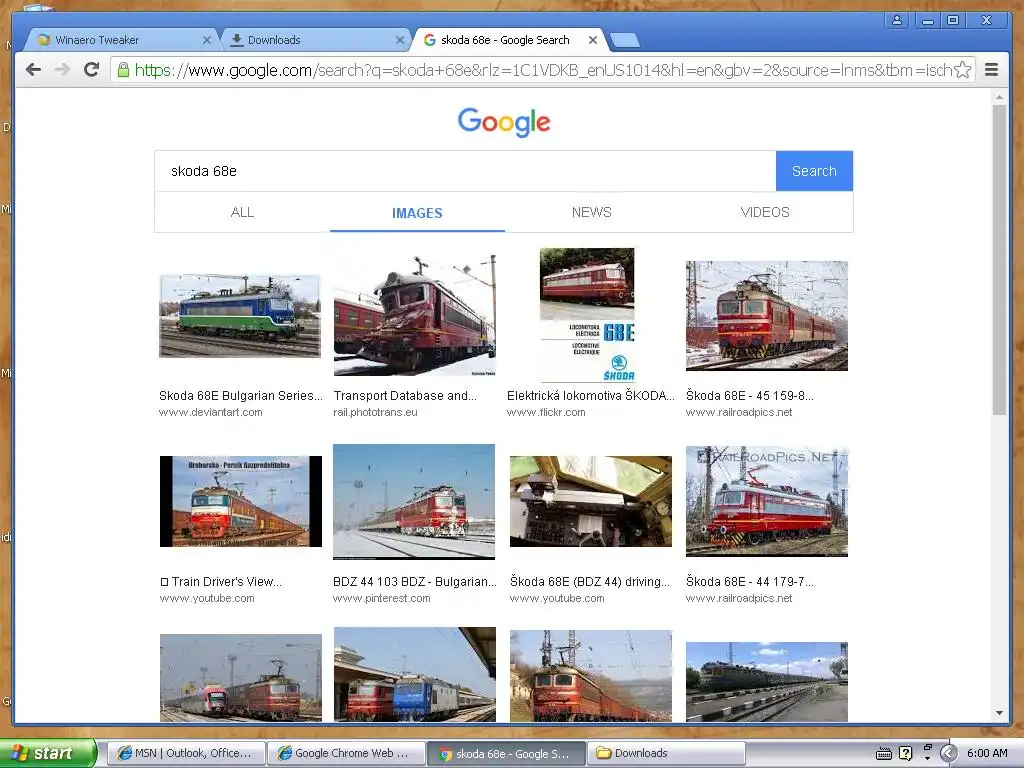Switch to MSN Outlook taskbar window

pyautogui.click(x=186, y=754)
